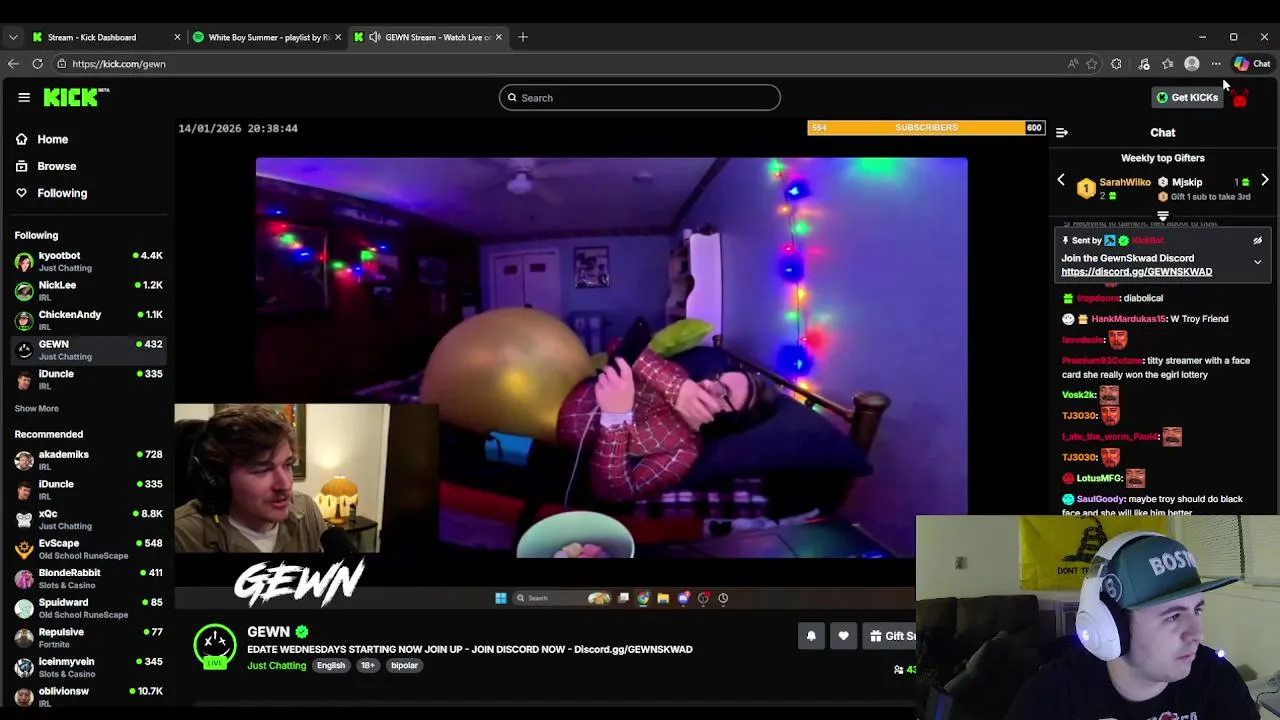Viewport: 1280px width, 720px height.
Task: Open oblivionsw in Recommended channels
Action: (x=88, y=696)
